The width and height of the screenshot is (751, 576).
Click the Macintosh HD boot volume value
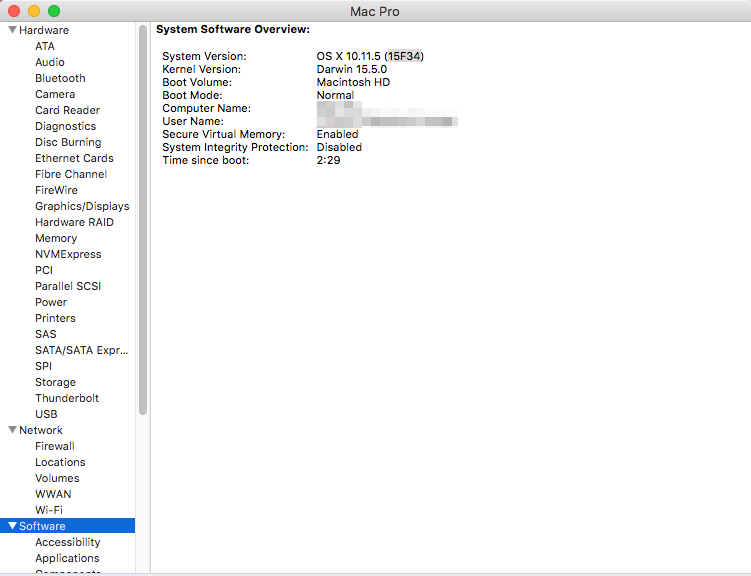coord(353,82)
